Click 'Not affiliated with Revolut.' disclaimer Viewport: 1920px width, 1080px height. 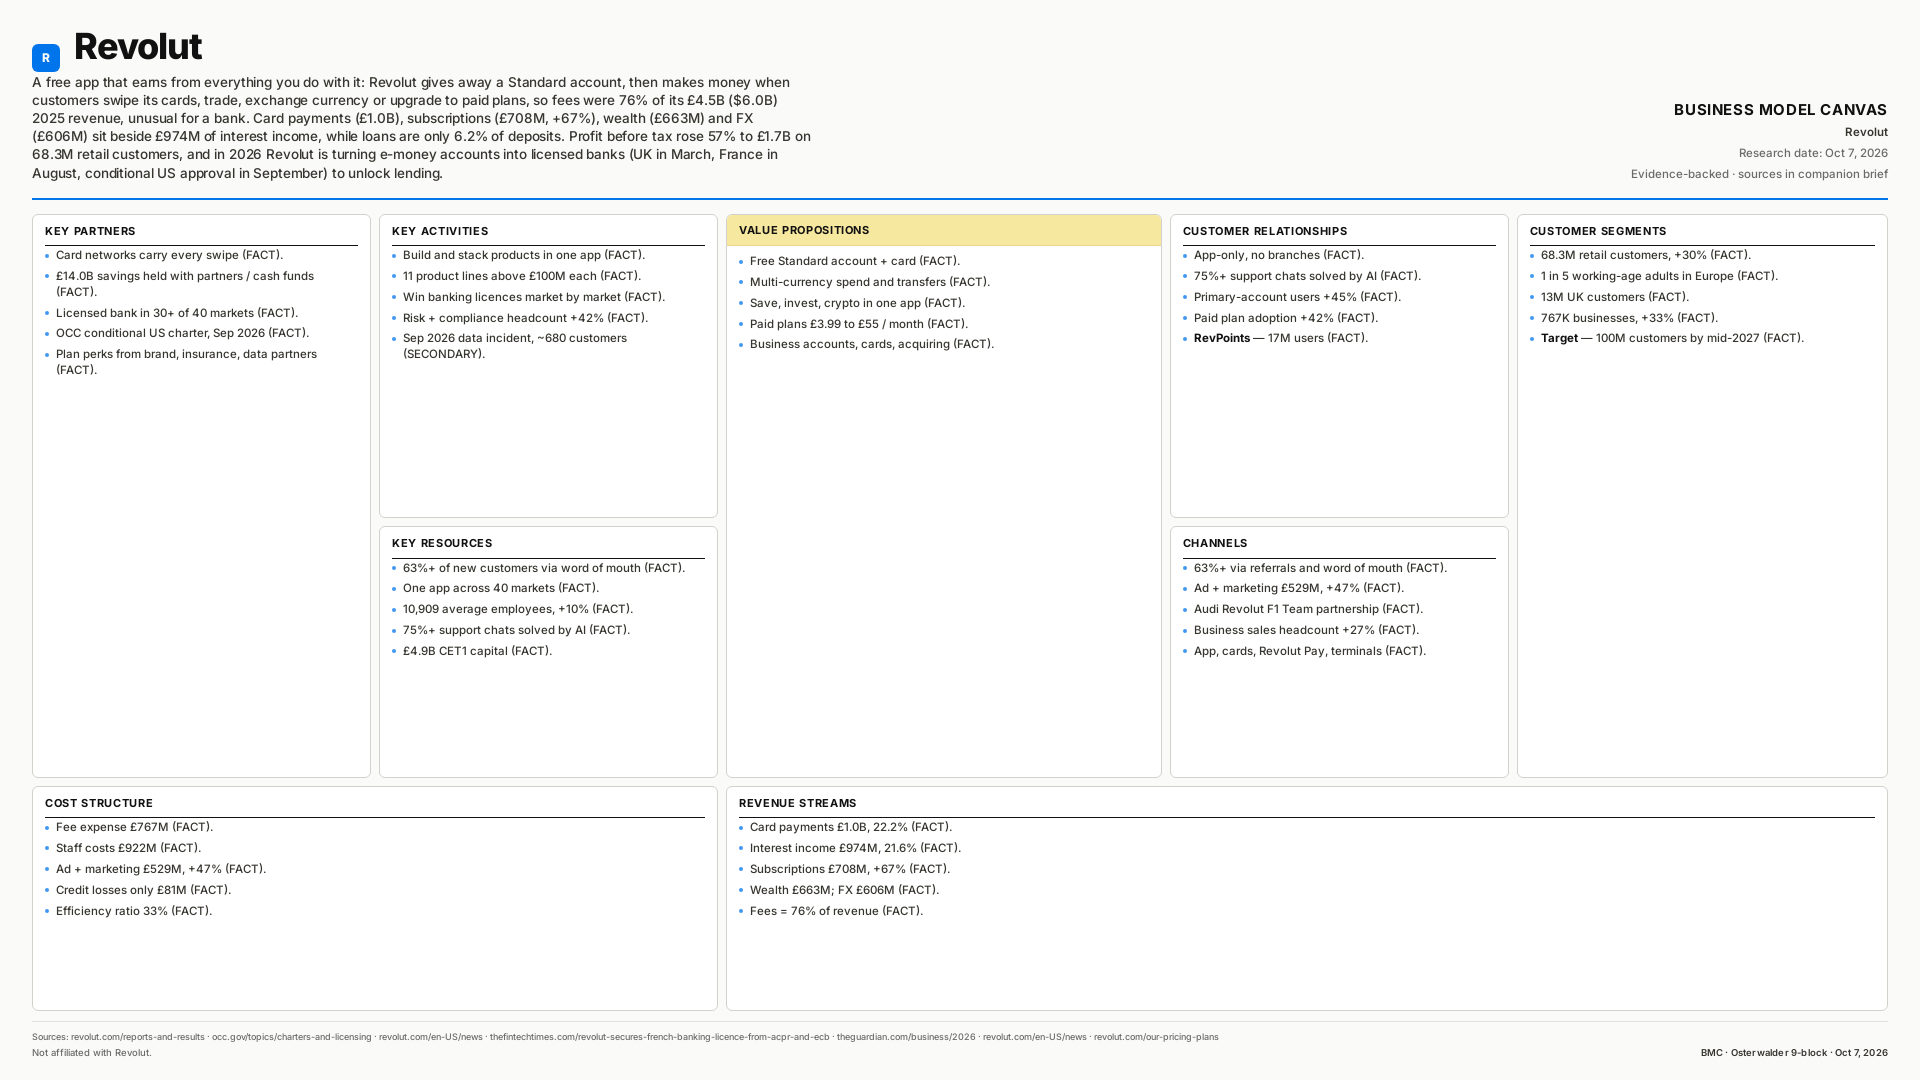(x=92, y=1053)
